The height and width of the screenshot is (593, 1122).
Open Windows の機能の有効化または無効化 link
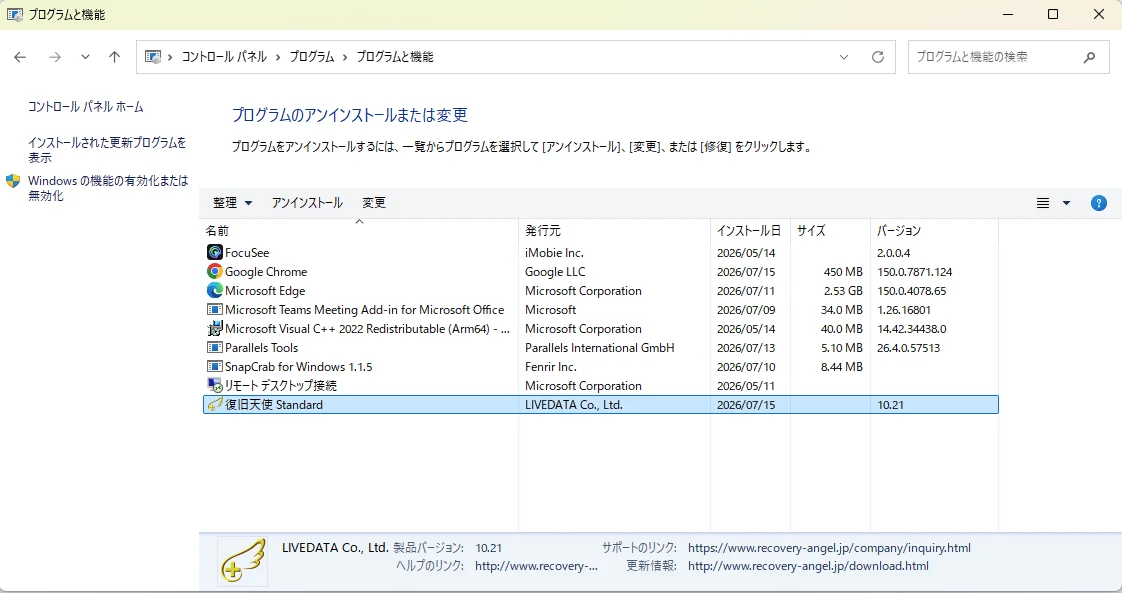tap(108, 188)
